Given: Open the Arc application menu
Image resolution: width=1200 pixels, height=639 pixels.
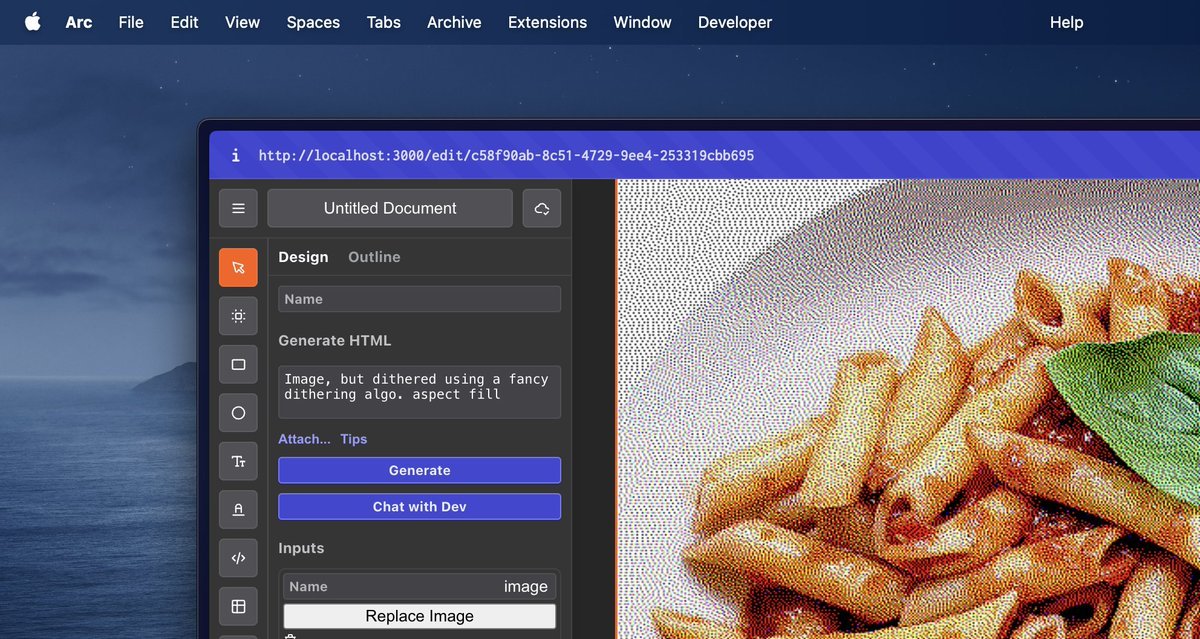Looking at the screenshot, I should 79,22.
